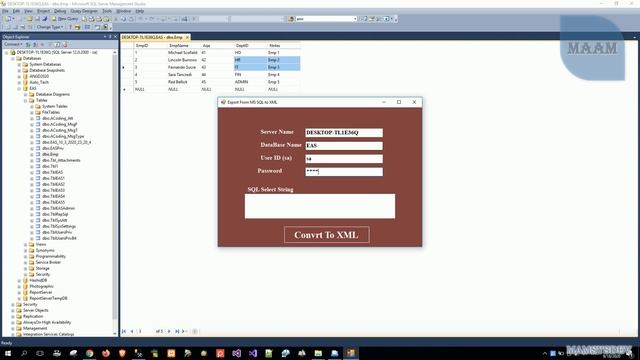Open the Edit menu
640x360 pixels.
(x=16, y=11)
